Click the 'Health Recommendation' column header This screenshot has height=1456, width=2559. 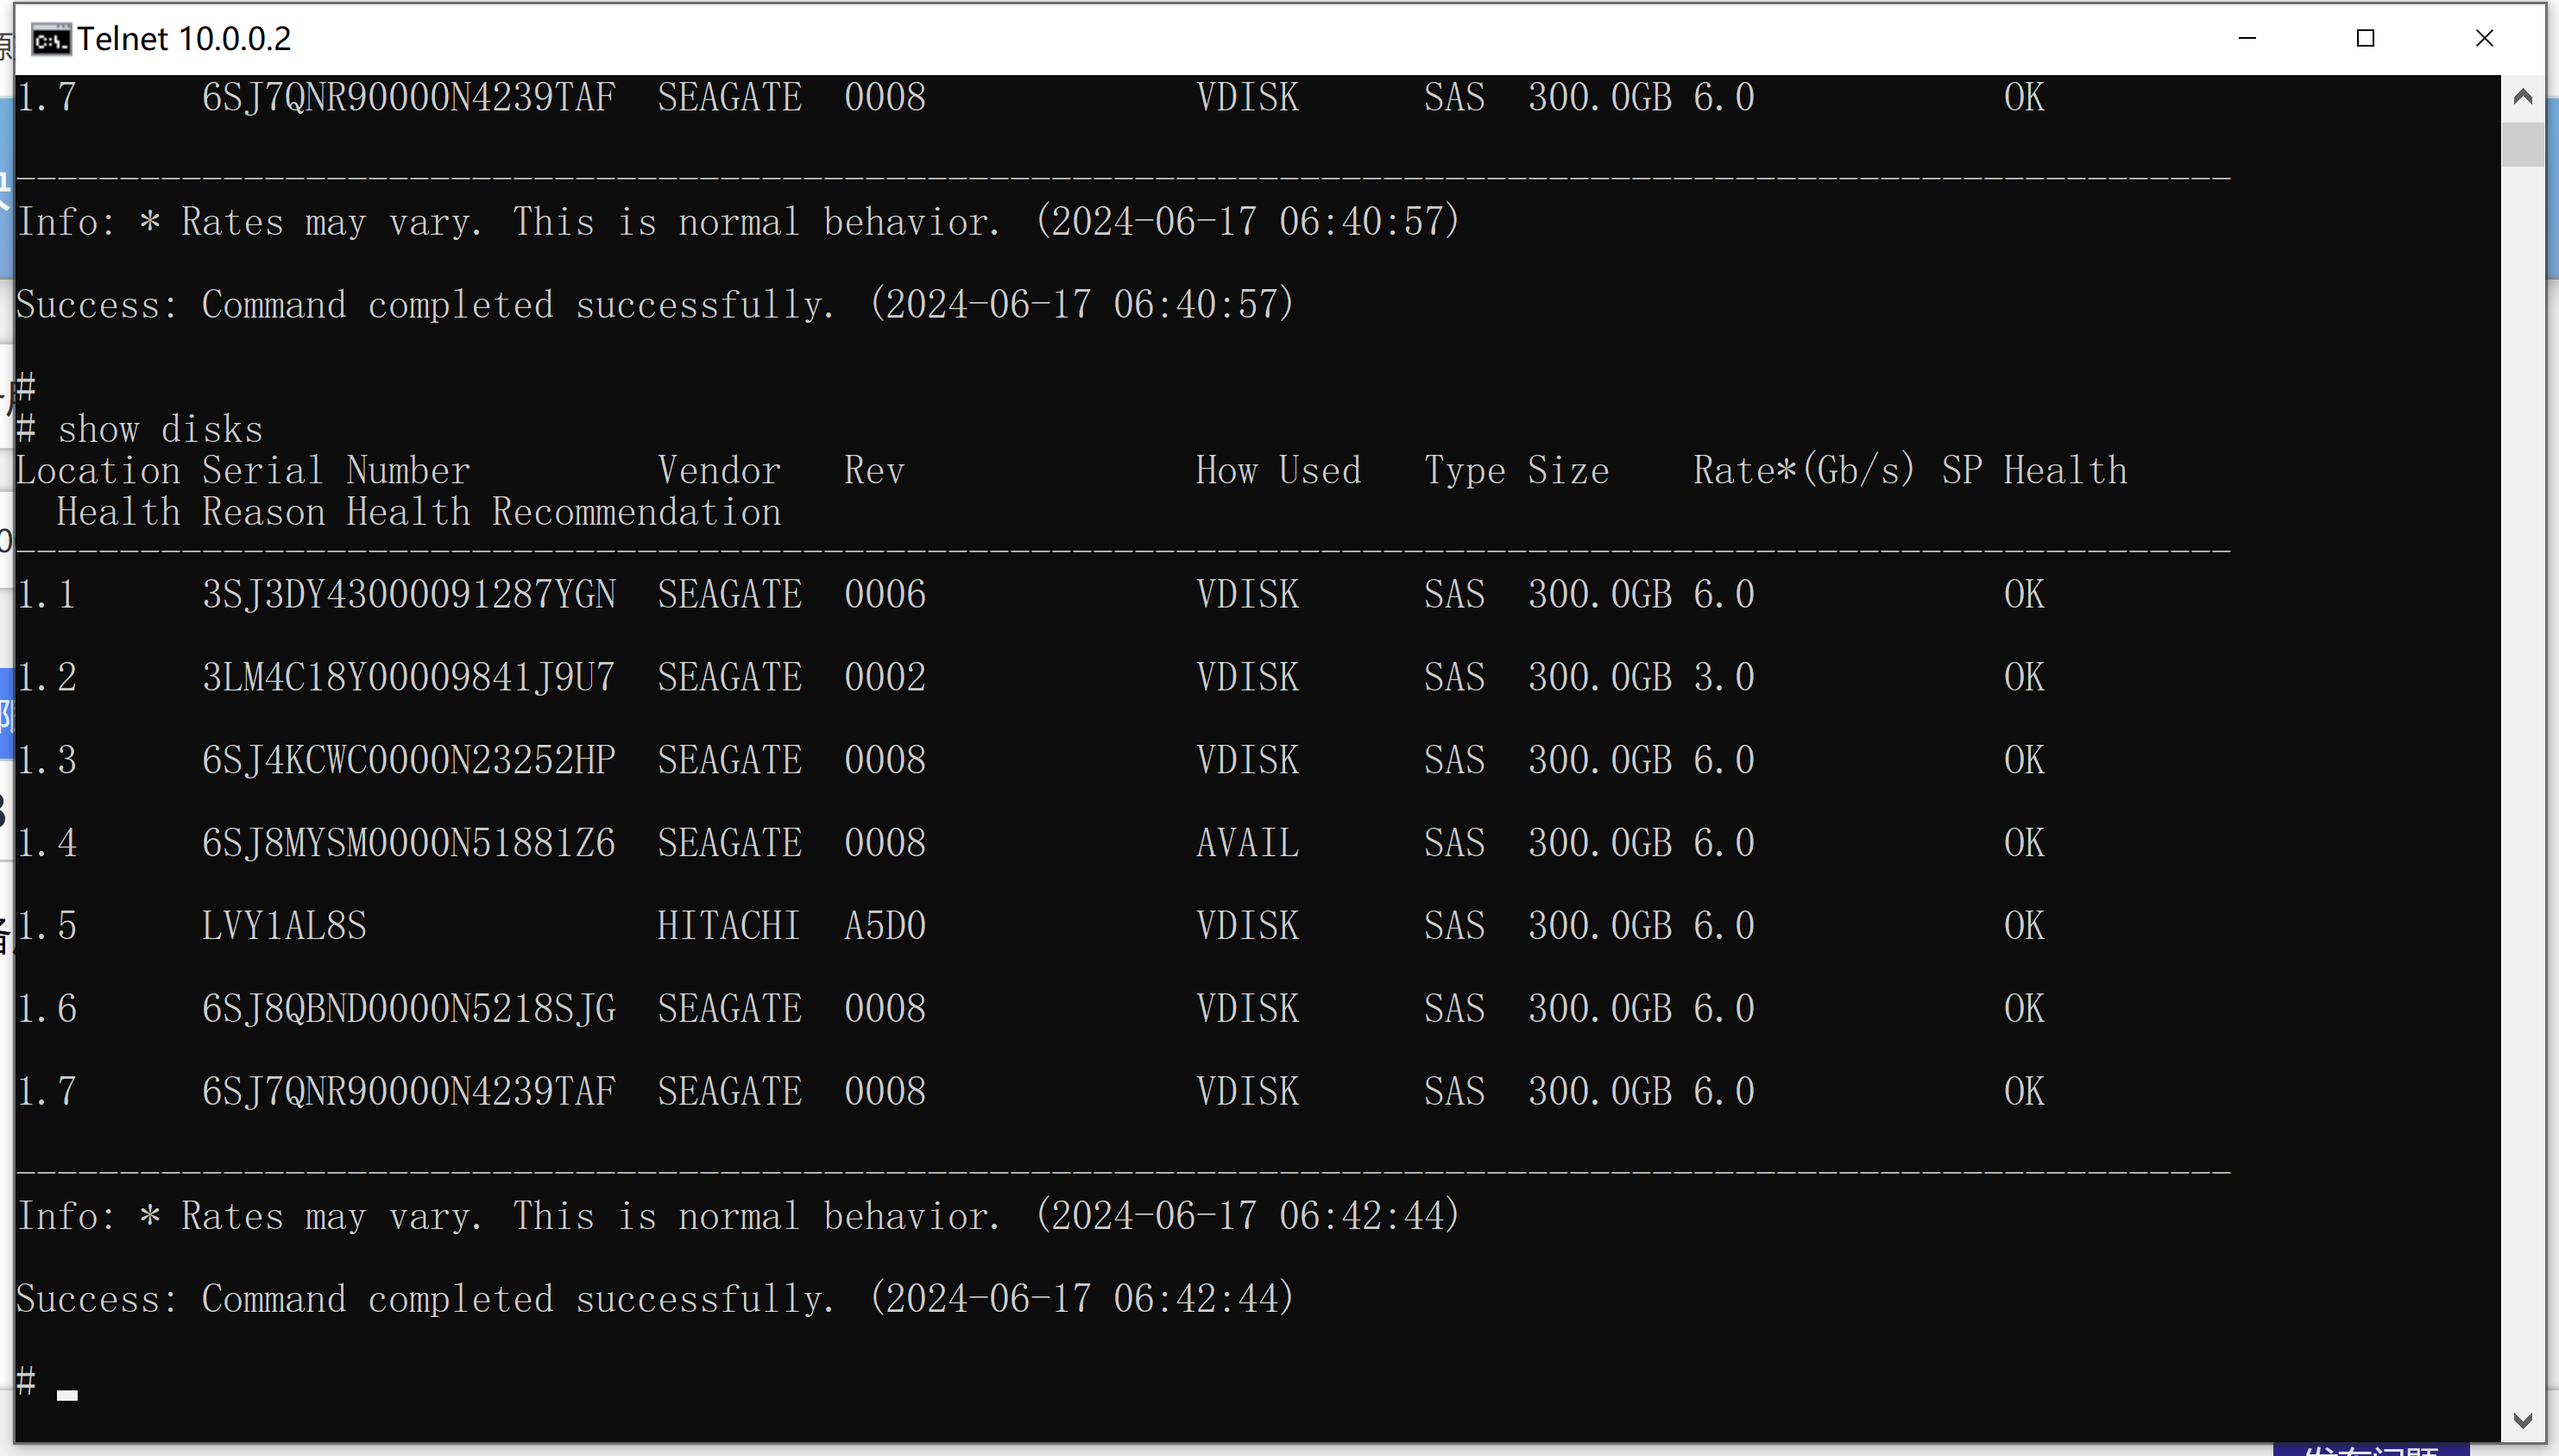[563, 512]
